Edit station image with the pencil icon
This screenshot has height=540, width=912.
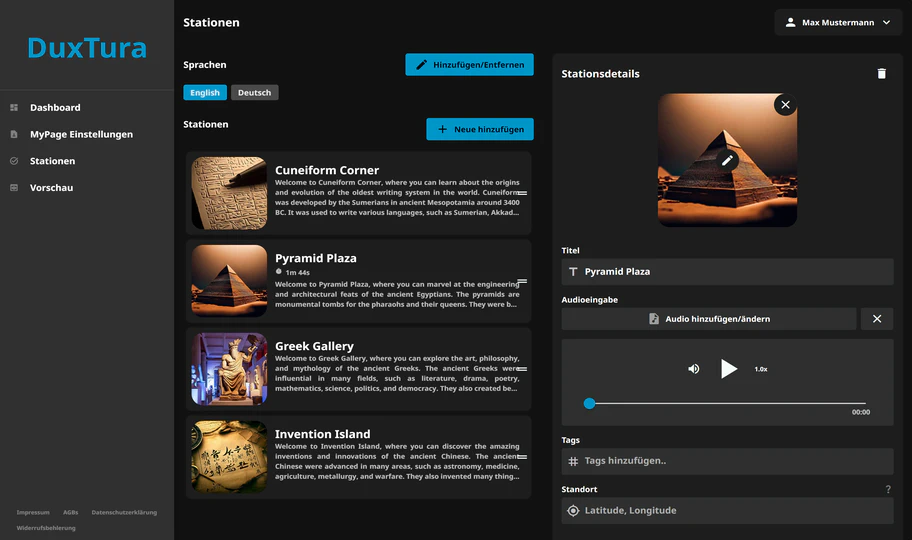pos(727,161)
